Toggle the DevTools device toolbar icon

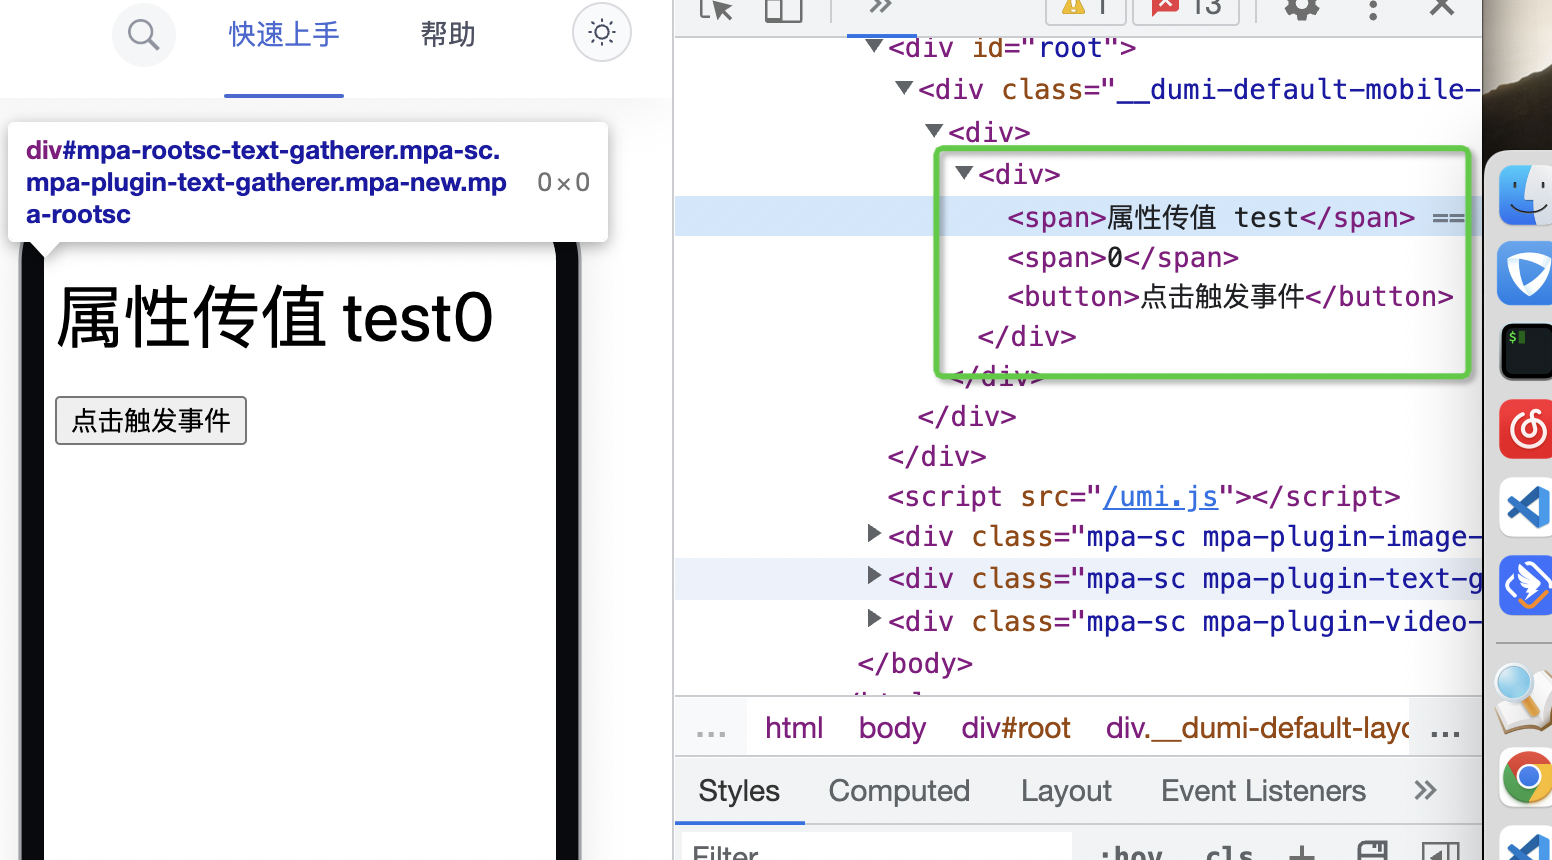(783, 9)
